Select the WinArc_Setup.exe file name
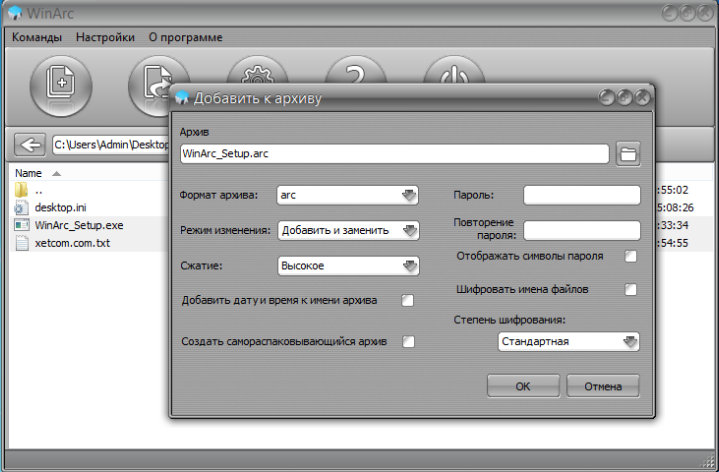Screen dimensions: 719x472 coord(79,225)
